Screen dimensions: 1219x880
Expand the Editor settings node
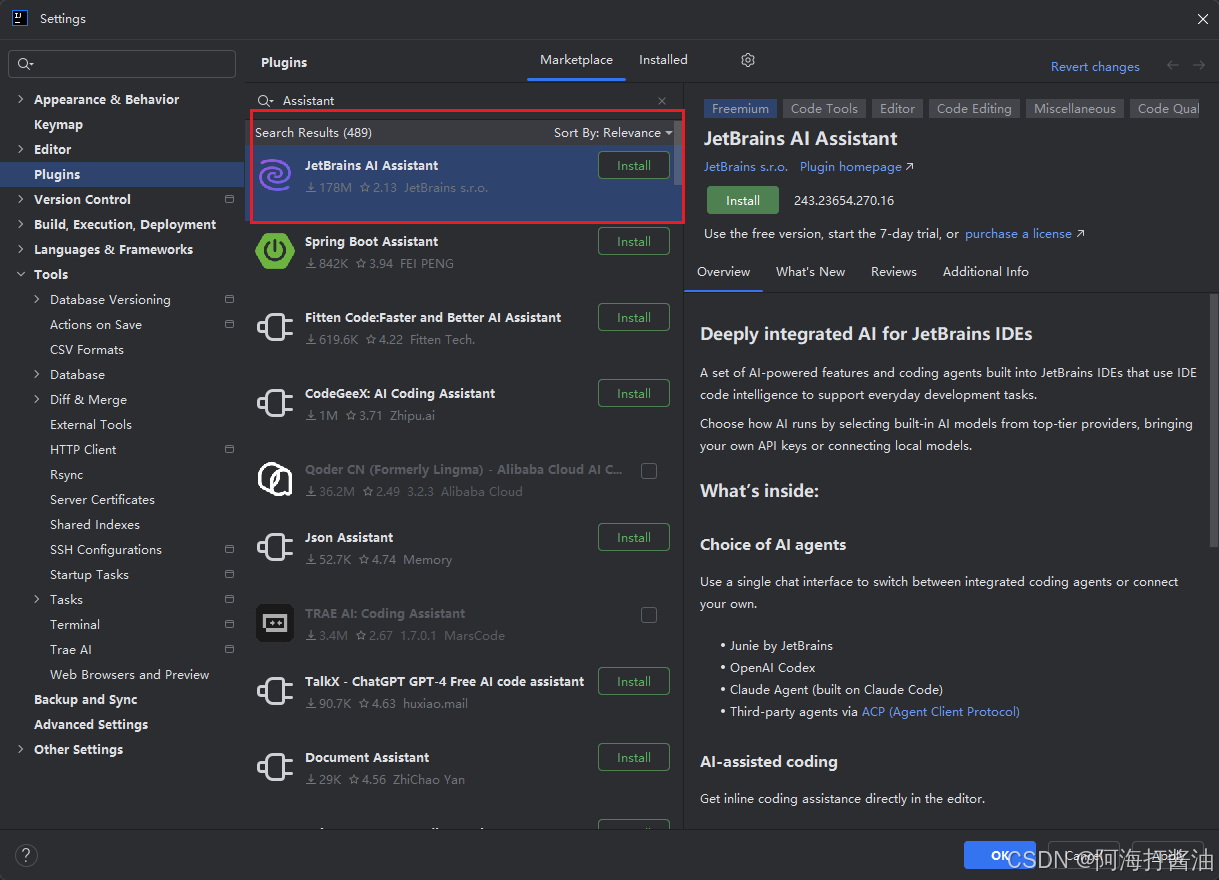point(21,150)
